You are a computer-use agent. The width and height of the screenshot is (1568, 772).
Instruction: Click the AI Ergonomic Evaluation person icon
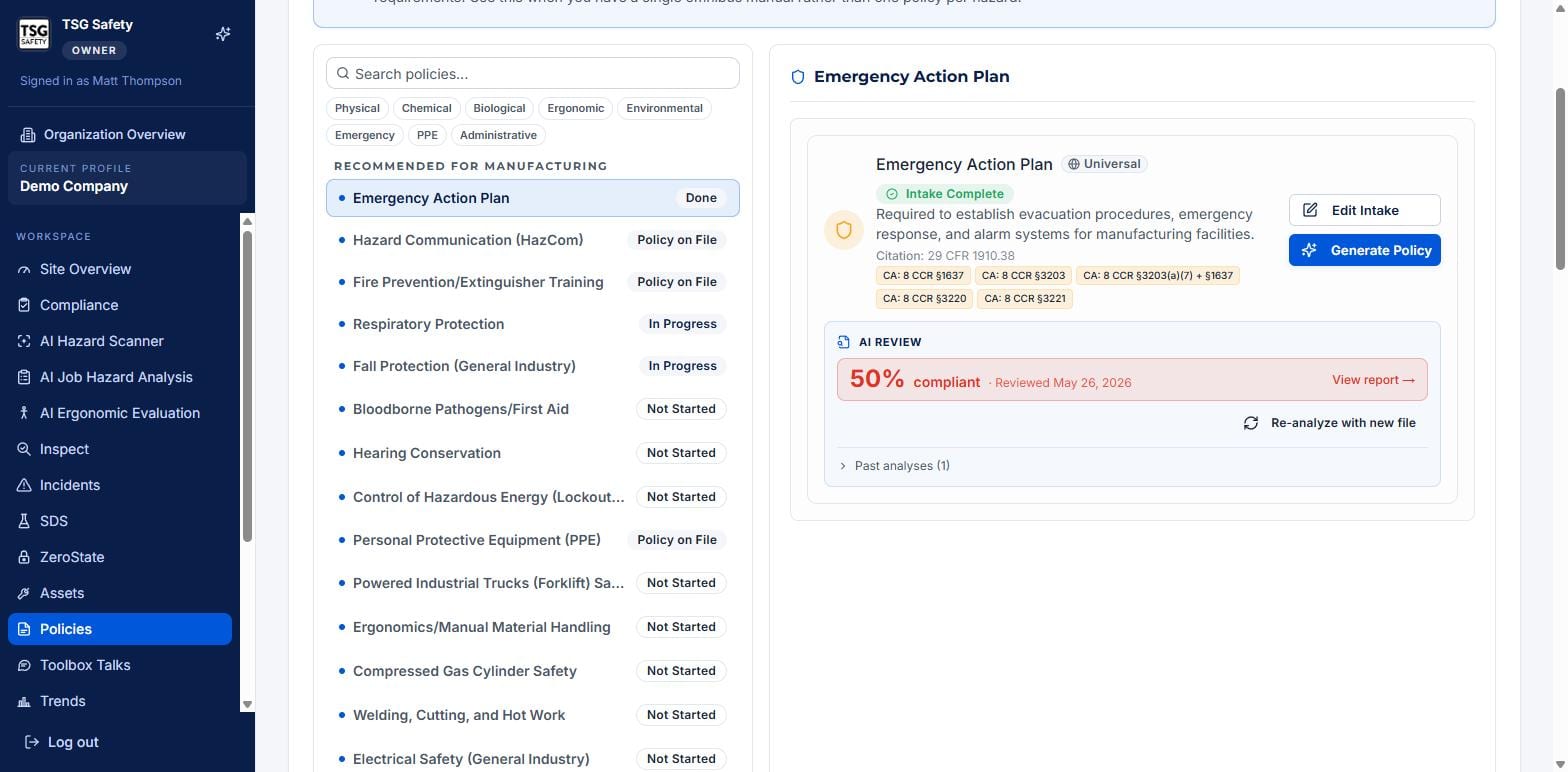(24, 413)
